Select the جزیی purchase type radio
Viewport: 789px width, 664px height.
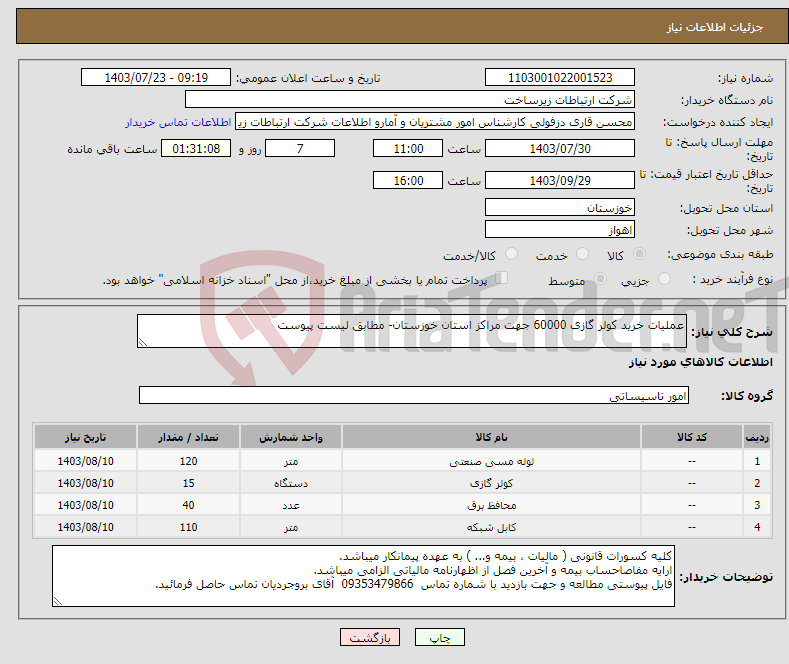pyautogui.click(x=664, y=279)
